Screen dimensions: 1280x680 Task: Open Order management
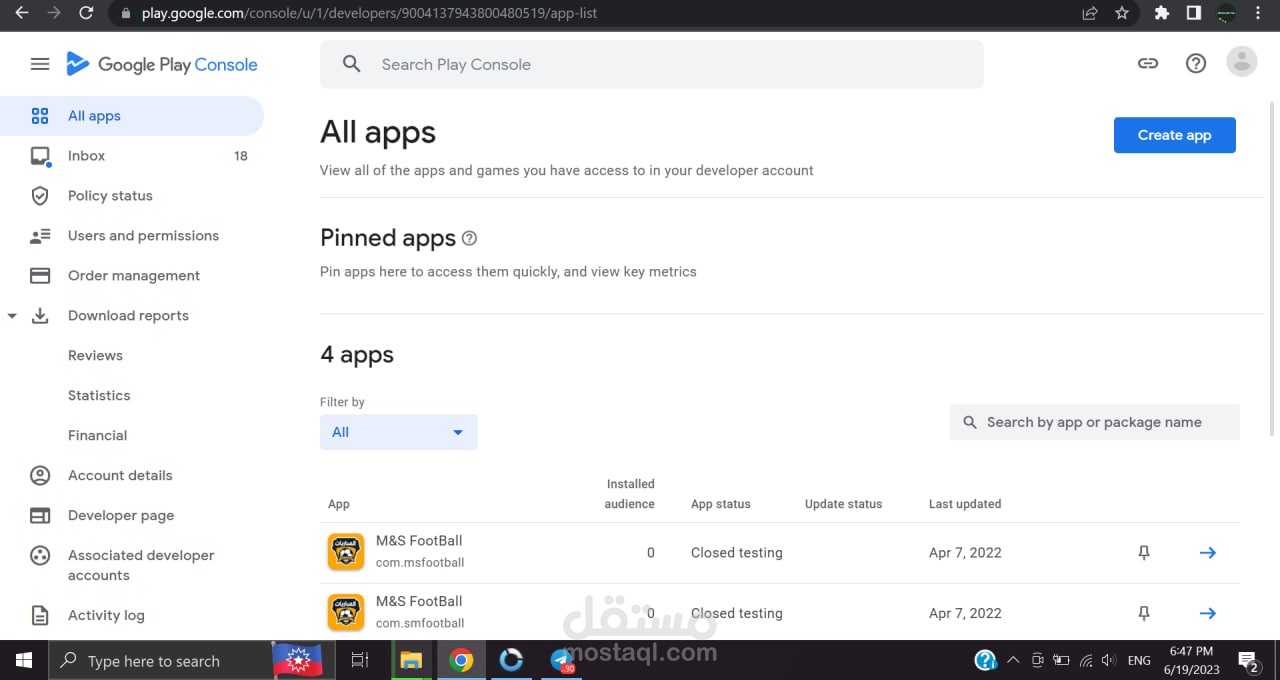132,276
